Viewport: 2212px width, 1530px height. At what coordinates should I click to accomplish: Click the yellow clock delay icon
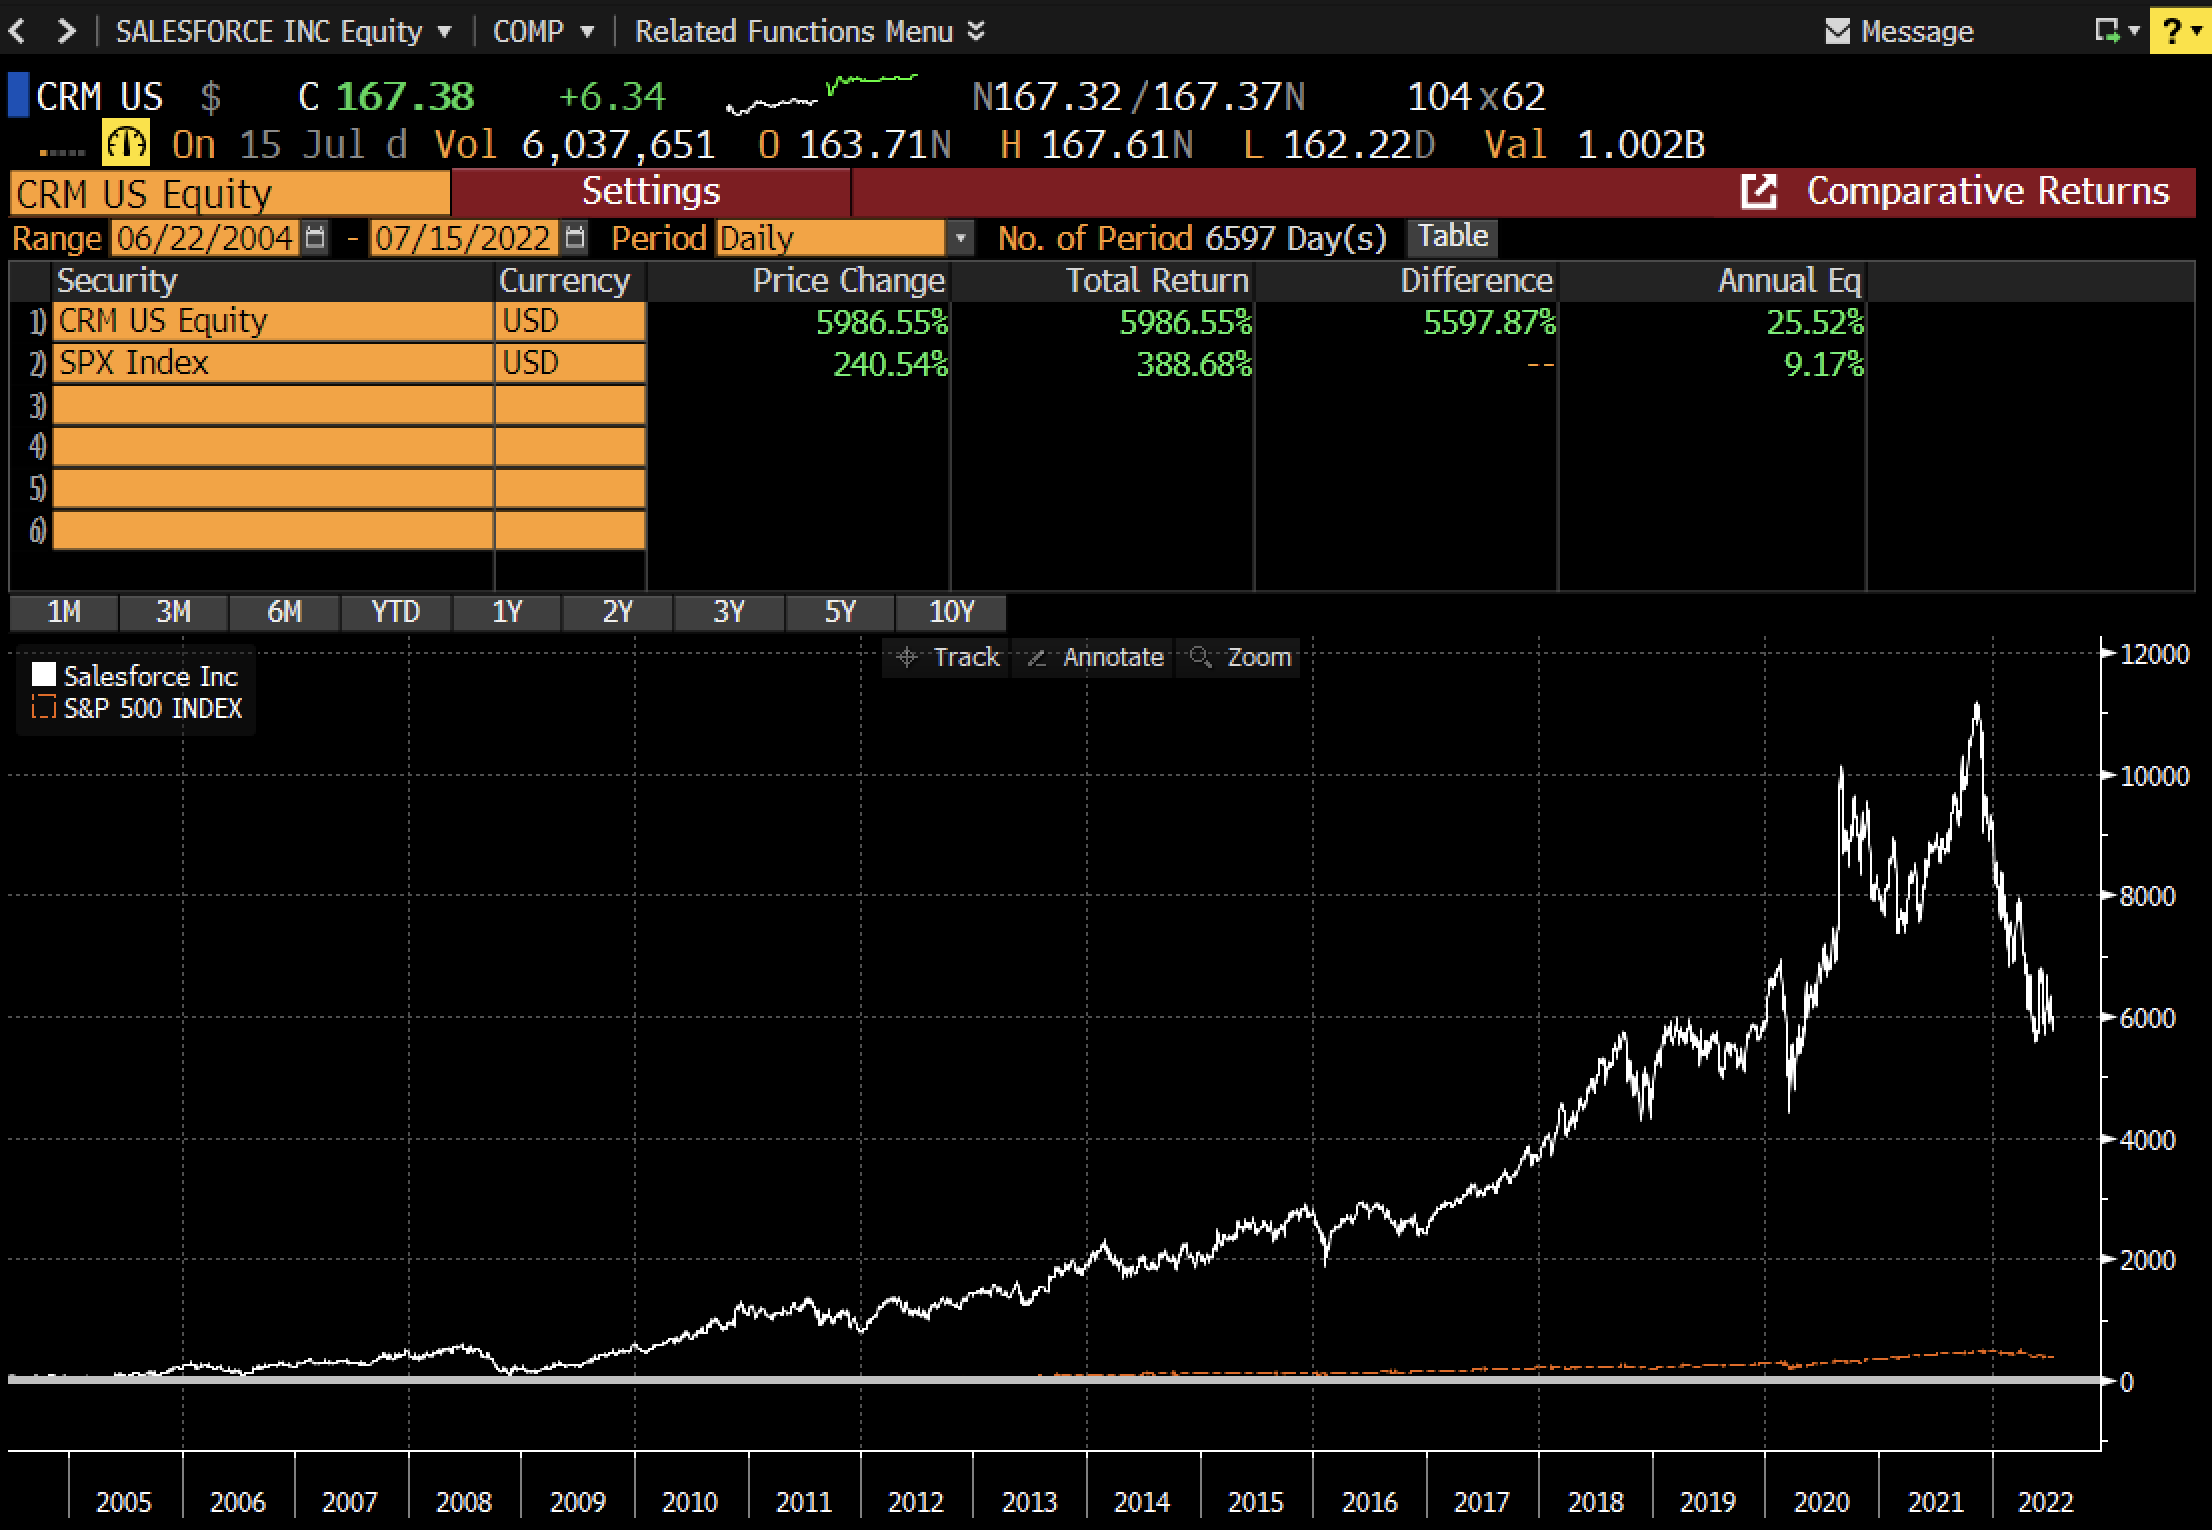pos(126,143)
